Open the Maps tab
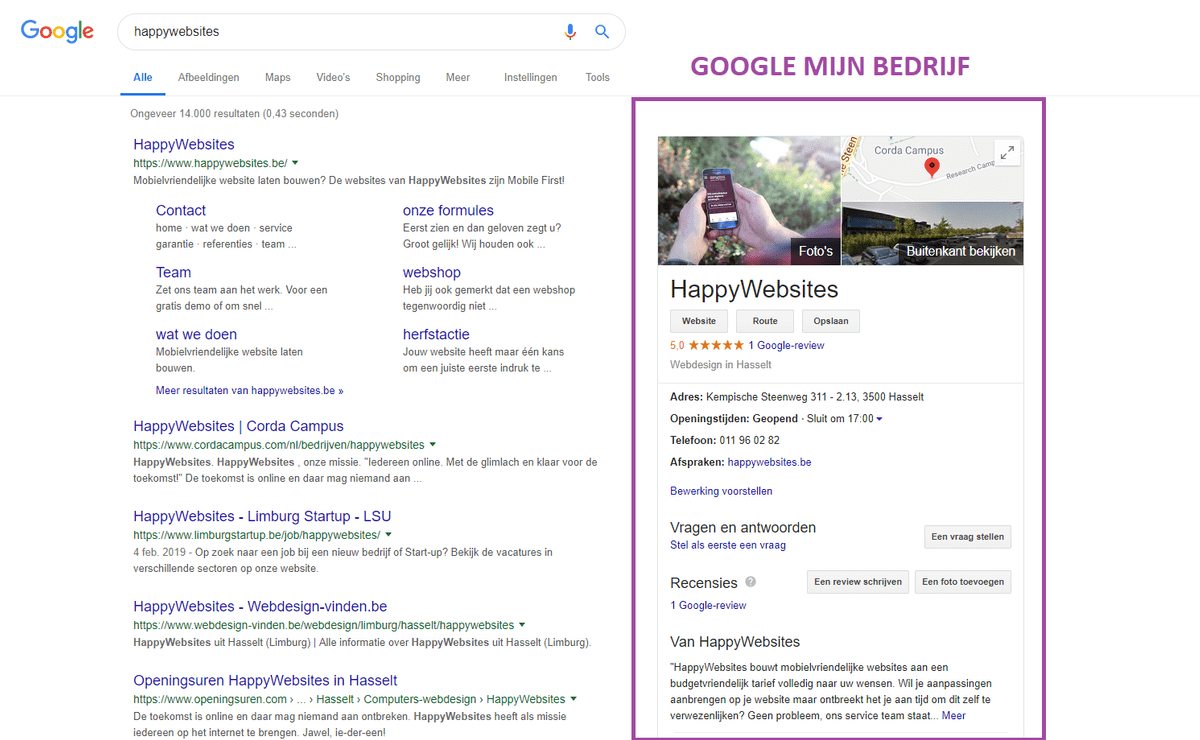Viewport: 1200px width, 740px height. click(x=278, y=77)
